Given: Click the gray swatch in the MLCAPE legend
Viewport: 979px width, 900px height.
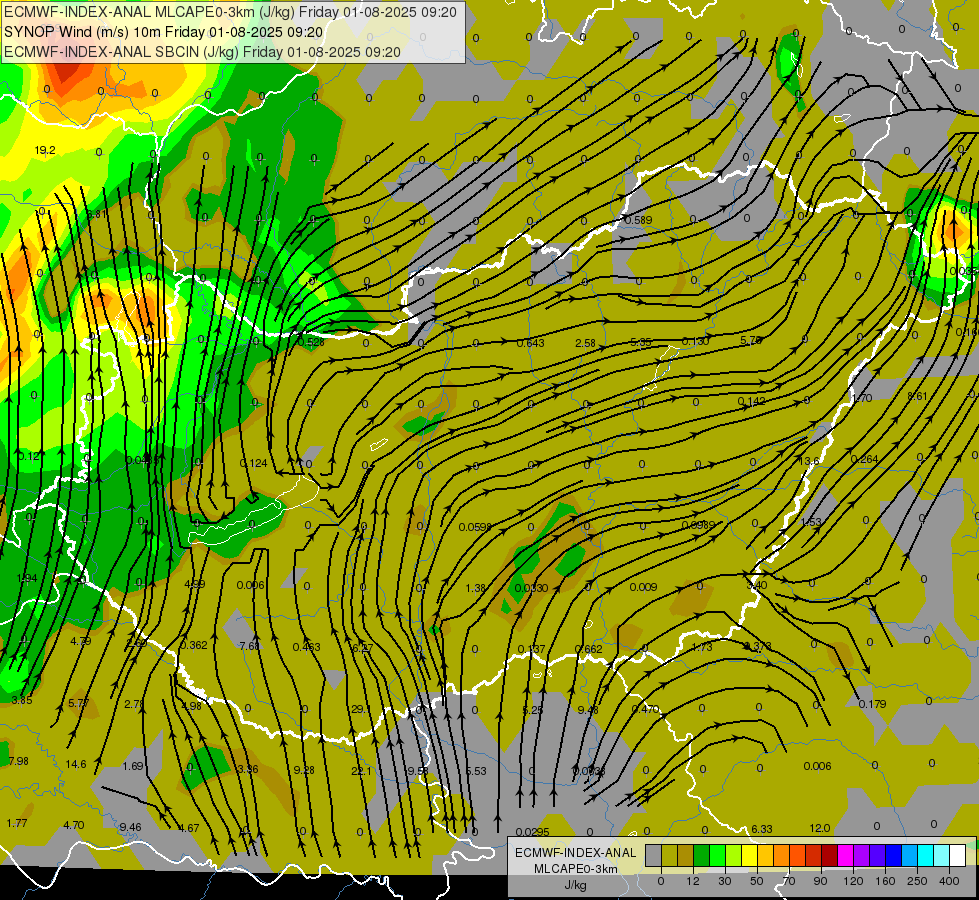Looking at the screenshot, I should pos(654,855).
